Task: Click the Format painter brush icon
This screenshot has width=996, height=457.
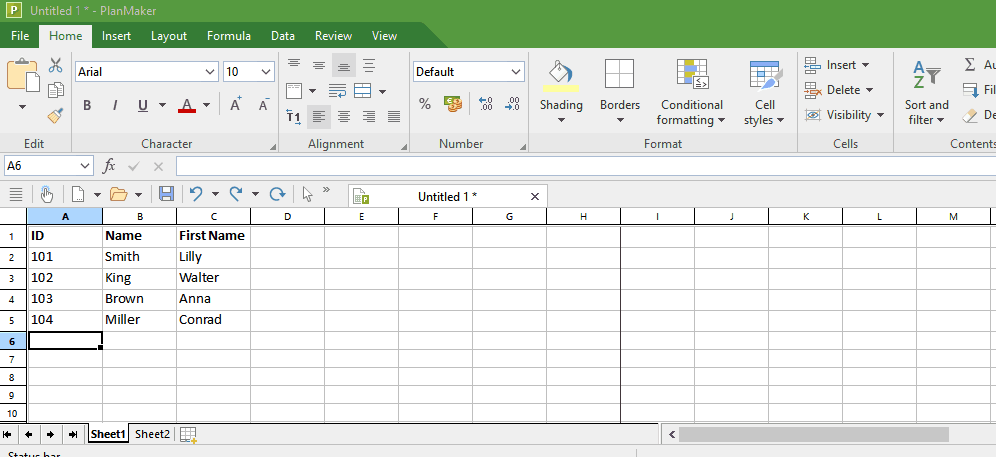Action: (x=56, y=115)
